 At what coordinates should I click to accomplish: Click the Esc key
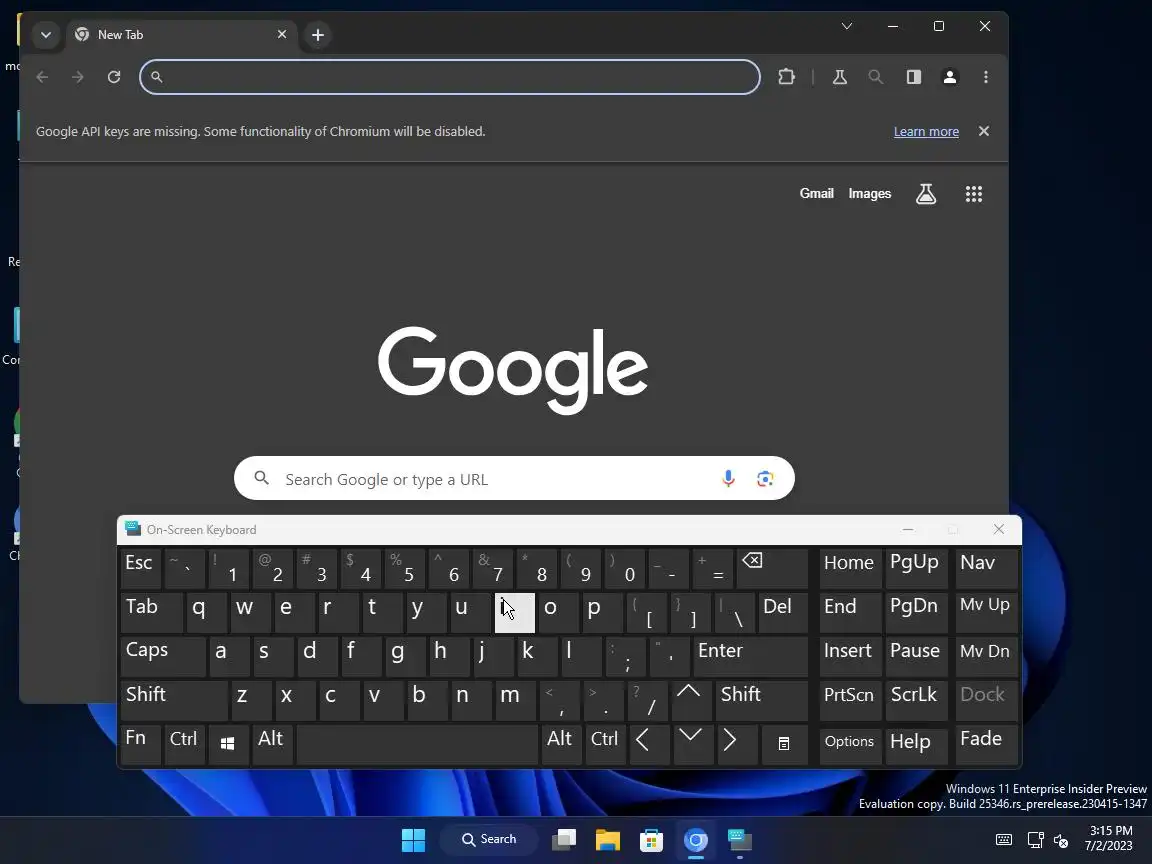(x=140, y=569)
